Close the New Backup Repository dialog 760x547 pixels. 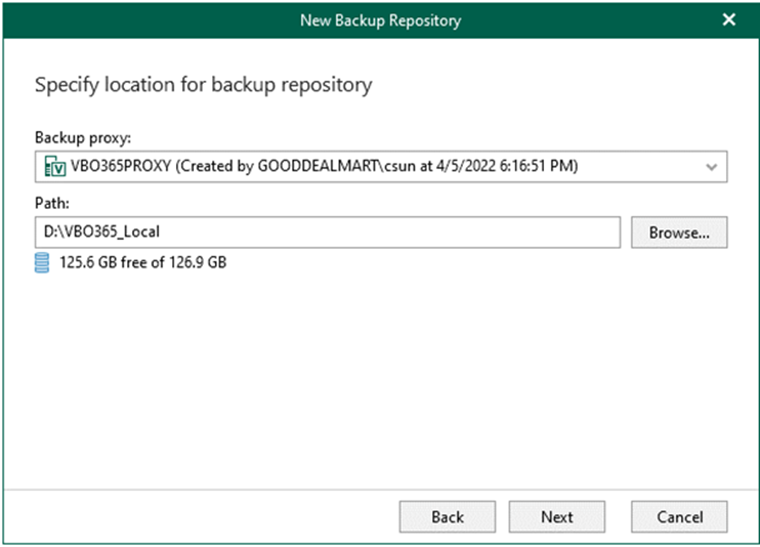729,20
